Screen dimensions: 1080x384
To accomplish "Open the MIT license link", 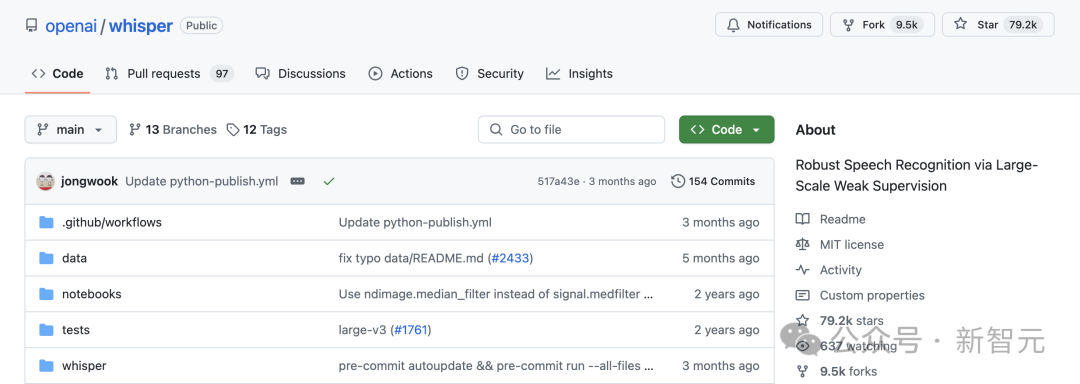I will pyautogui.click(x=851, y=244).
